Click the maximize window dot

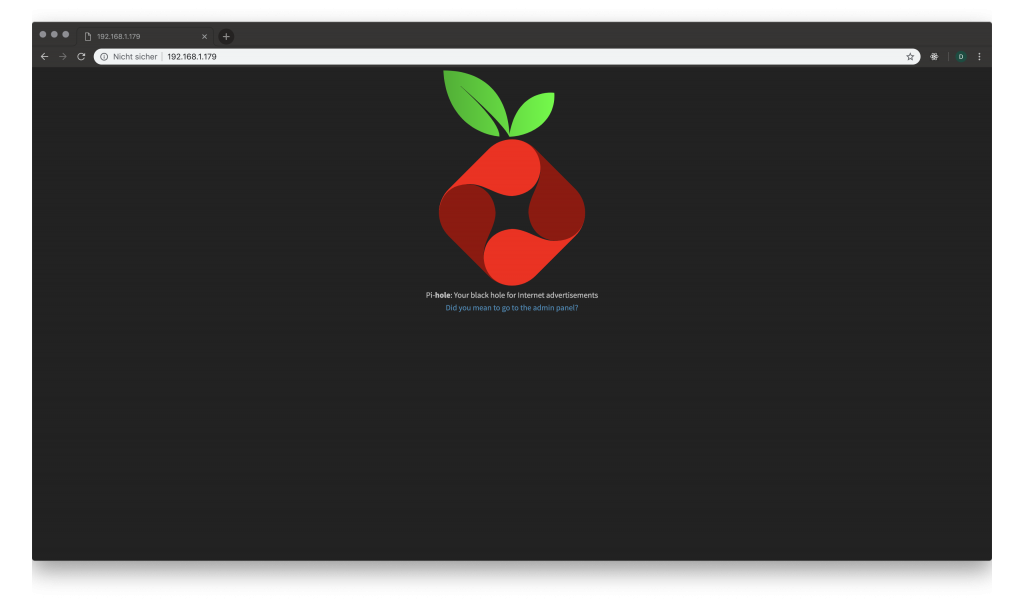(x=65, y=35)
